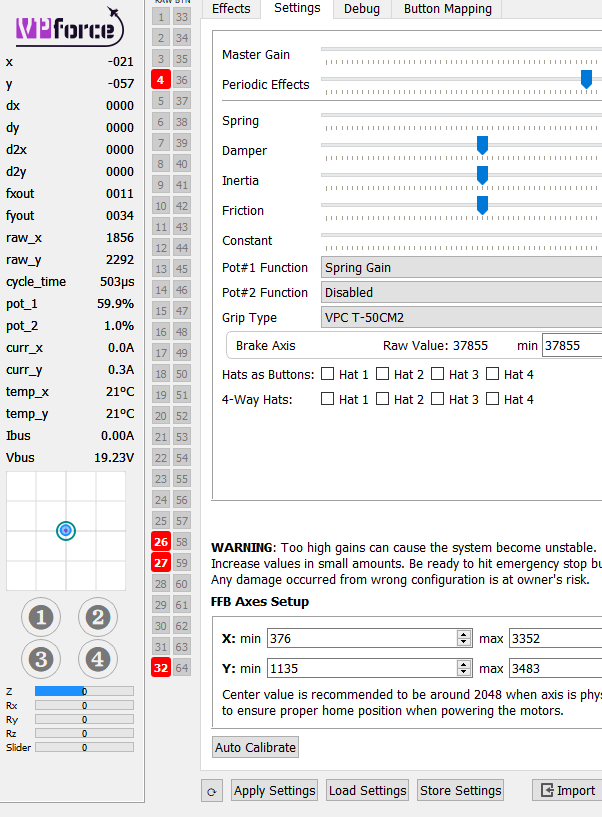Switch to the Settings tab
The image size is (602, 817).
coord(297,8)
